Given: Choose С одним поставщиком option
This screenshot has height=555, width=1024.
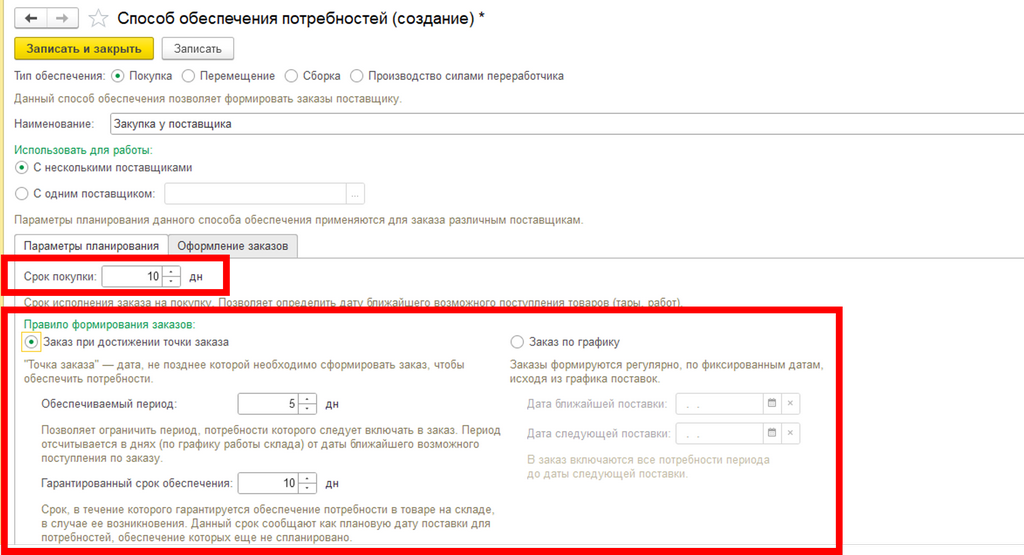Looking at the screenshot, I should point(22,194).
